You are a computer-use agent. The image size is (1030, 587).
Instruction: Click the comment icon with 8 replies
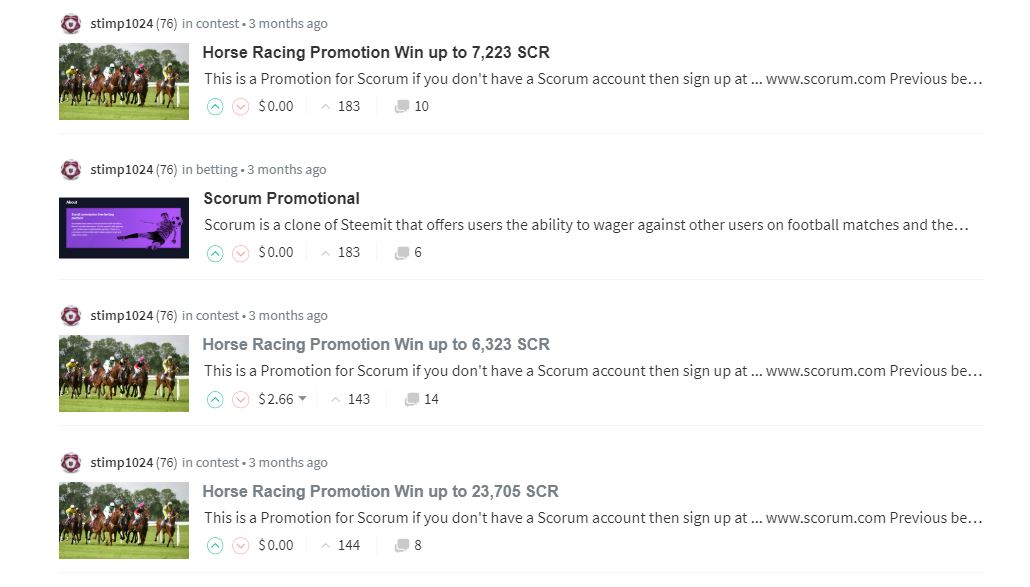pos(402,546)
